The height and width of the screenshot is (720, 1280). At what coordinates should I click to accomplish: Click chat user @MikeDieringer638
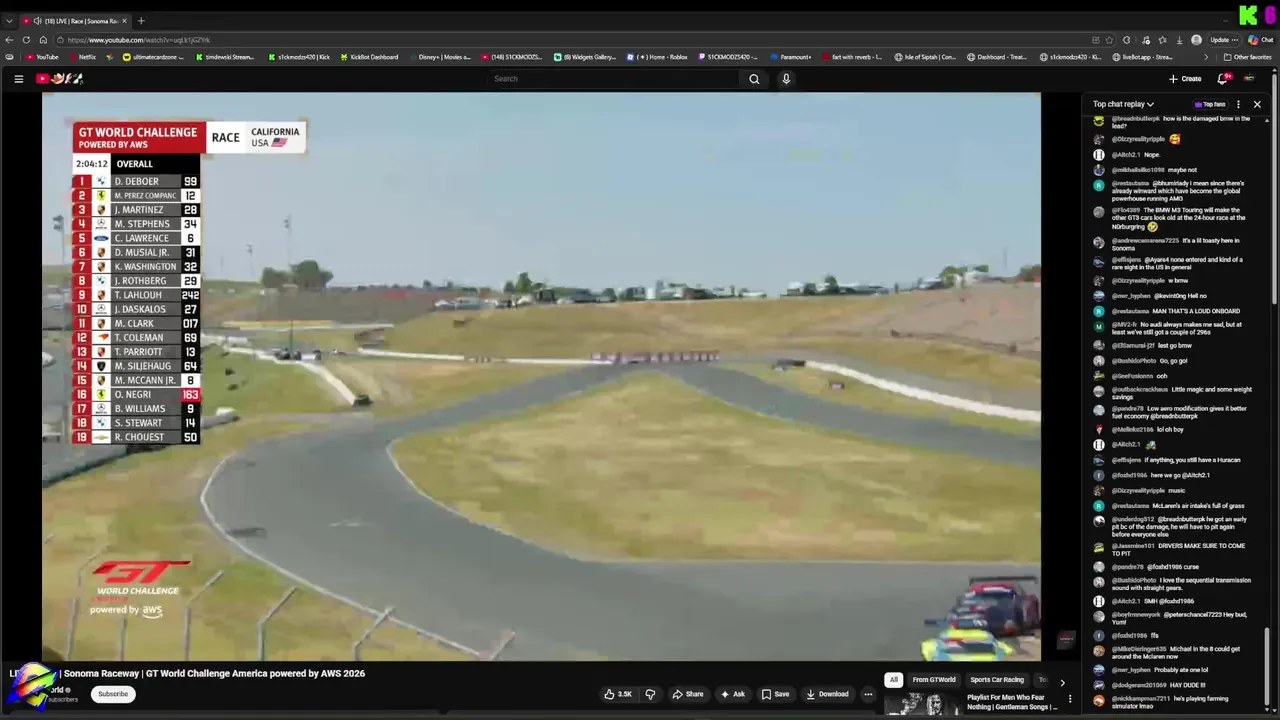click(x=1139, y=649)
